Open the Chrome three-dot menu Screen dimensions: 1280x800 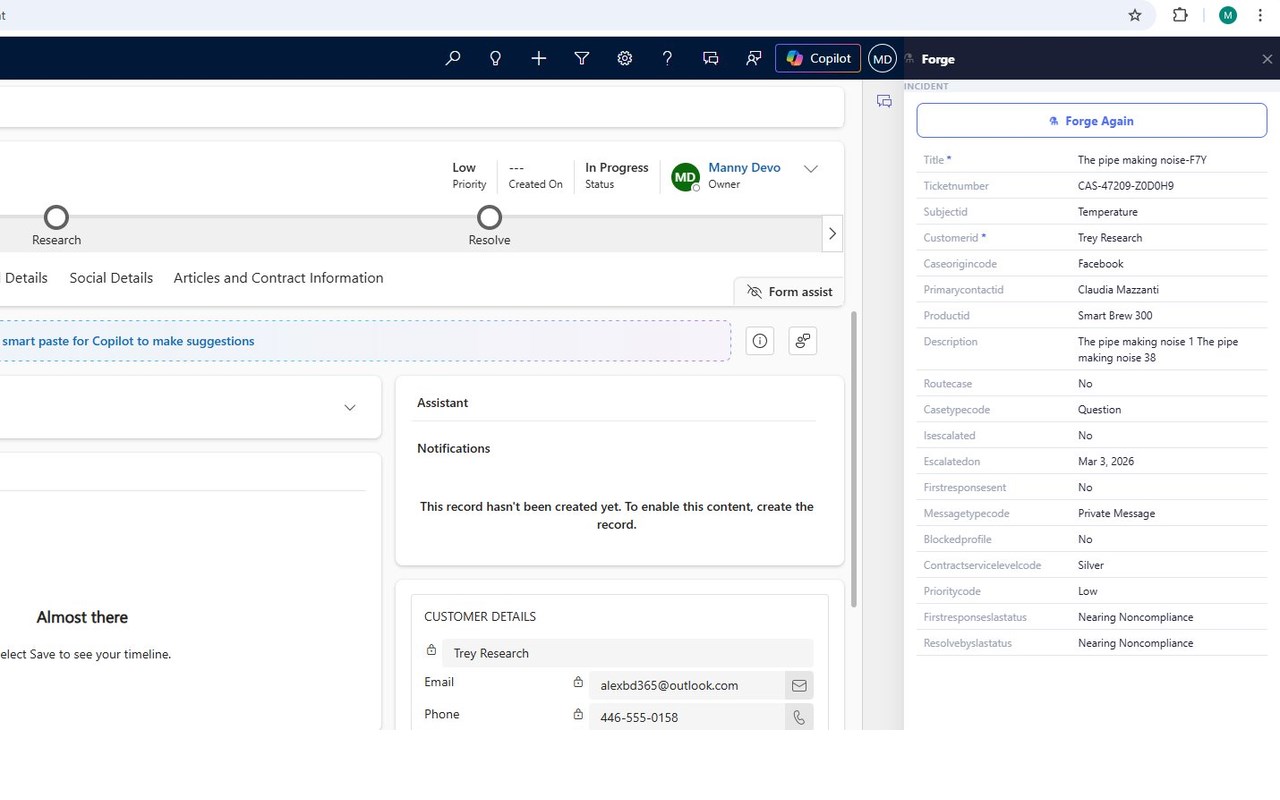pos(1260,15)
